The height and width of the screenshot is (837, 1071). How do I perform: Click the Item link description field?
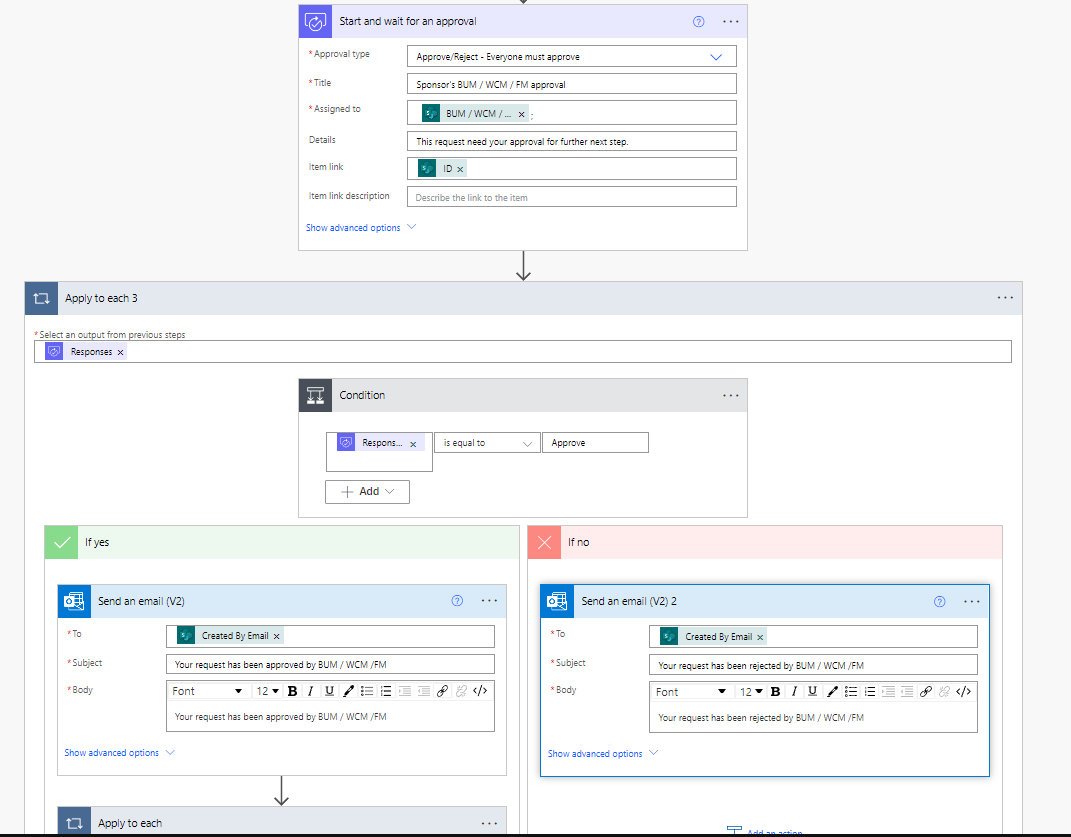coord(572,197)
